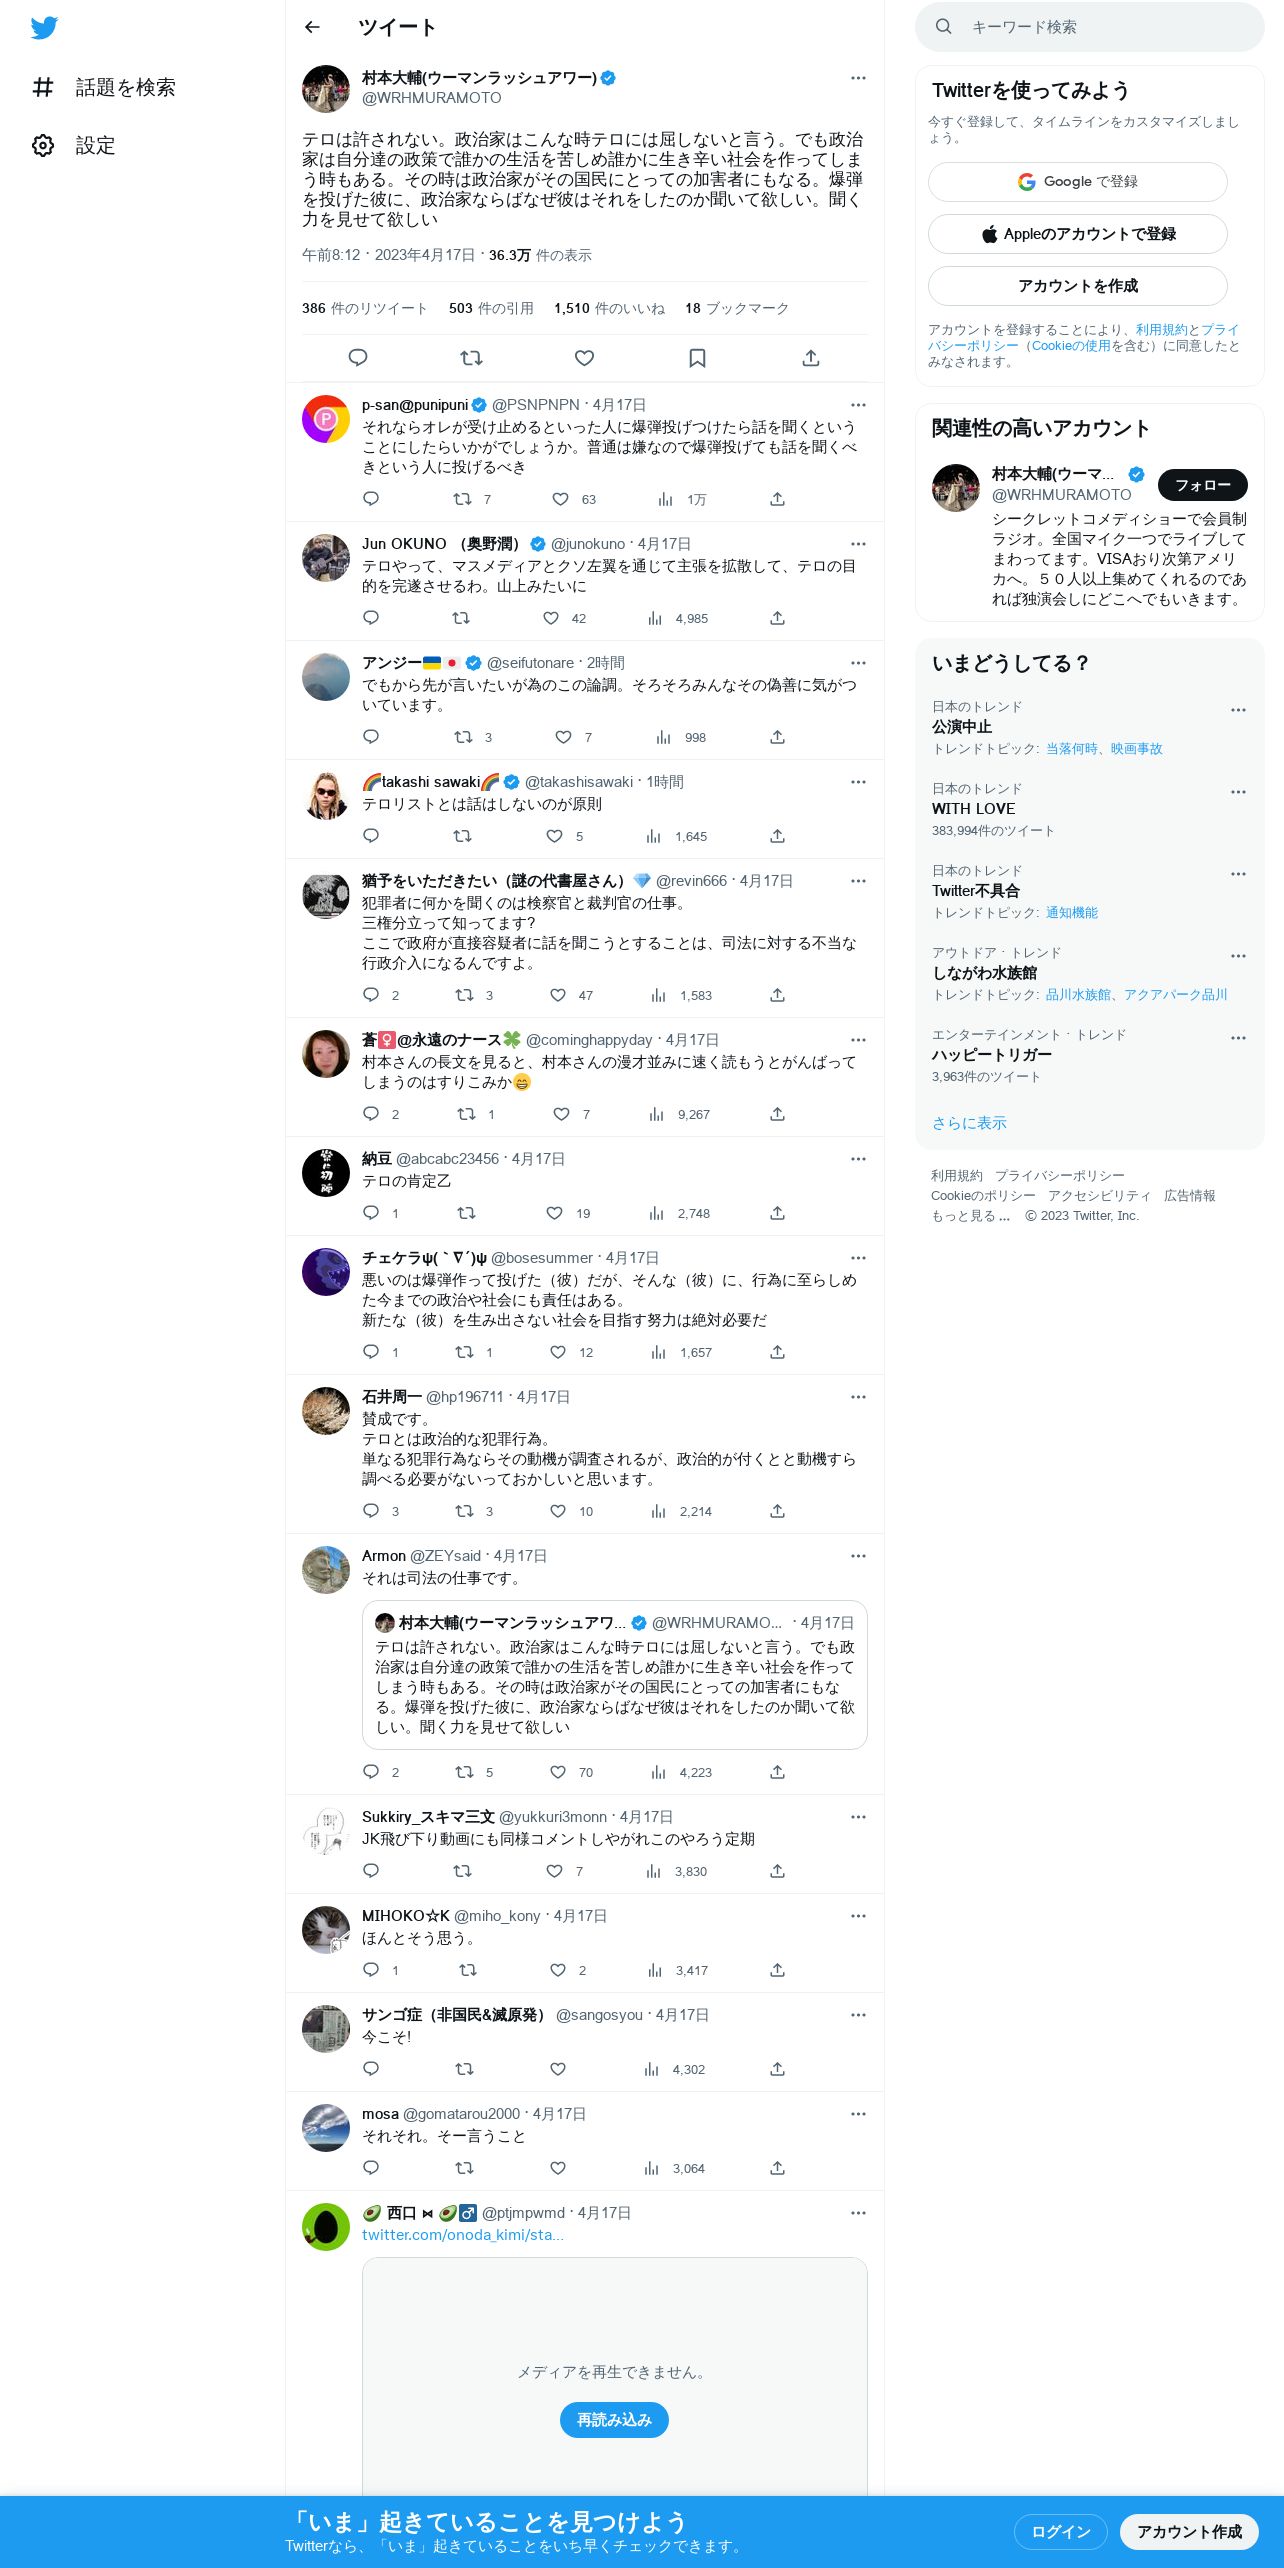Reply to the main tweet via bubble icon
The width and height of the screenshot is (1284, 2568).
[x=358, y=358]
